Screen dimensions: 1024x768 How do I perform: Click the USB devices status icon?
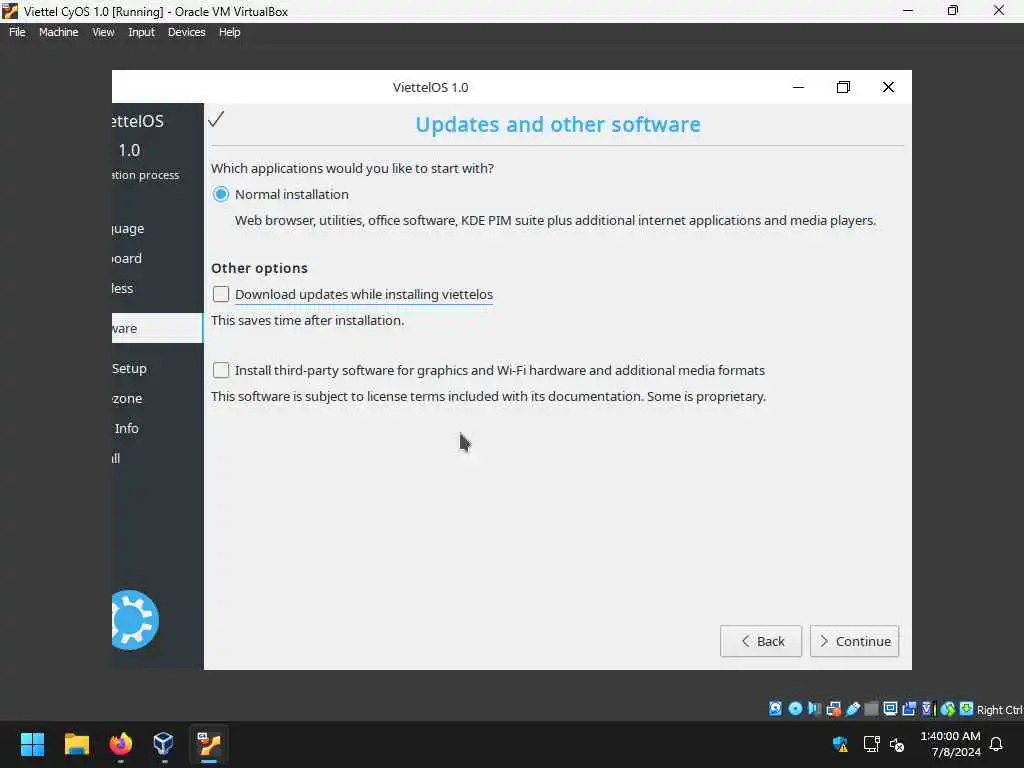852,709
